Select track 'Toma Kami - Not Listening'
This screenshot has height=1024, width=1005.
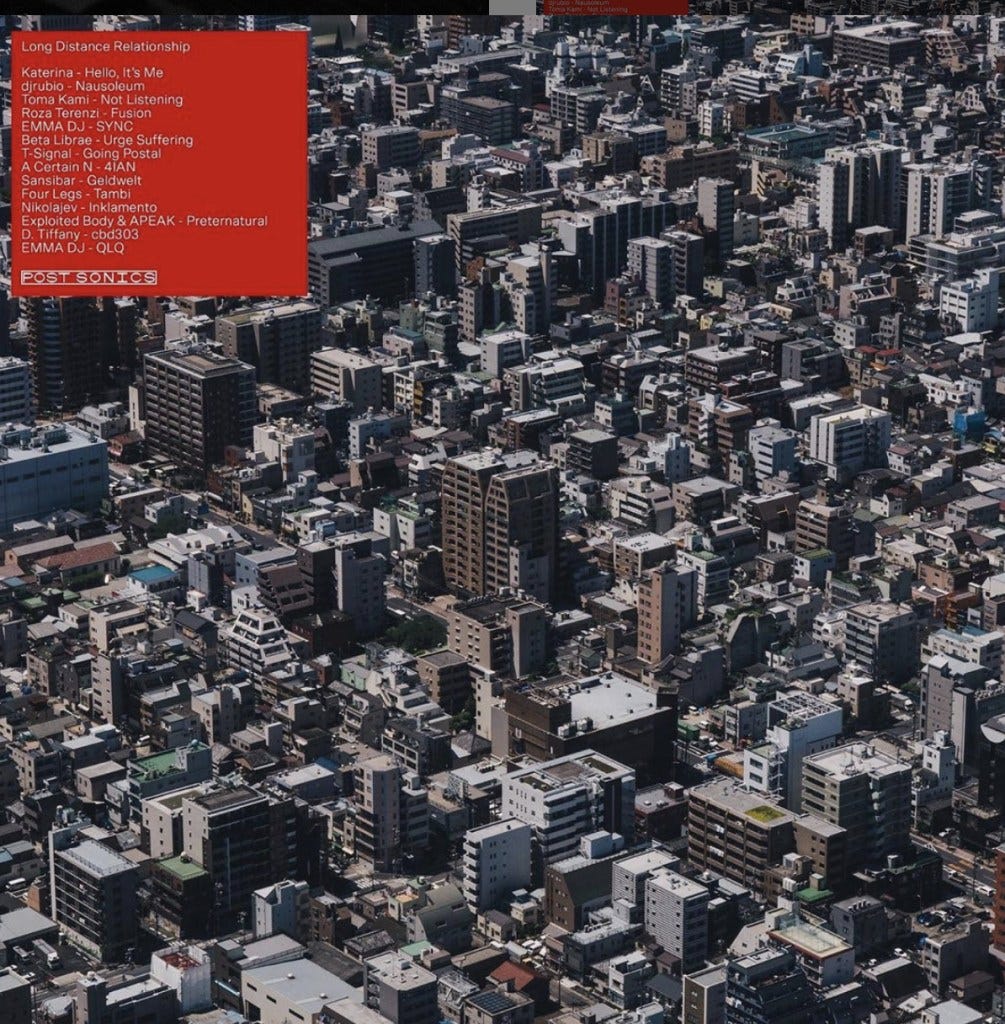102,99
